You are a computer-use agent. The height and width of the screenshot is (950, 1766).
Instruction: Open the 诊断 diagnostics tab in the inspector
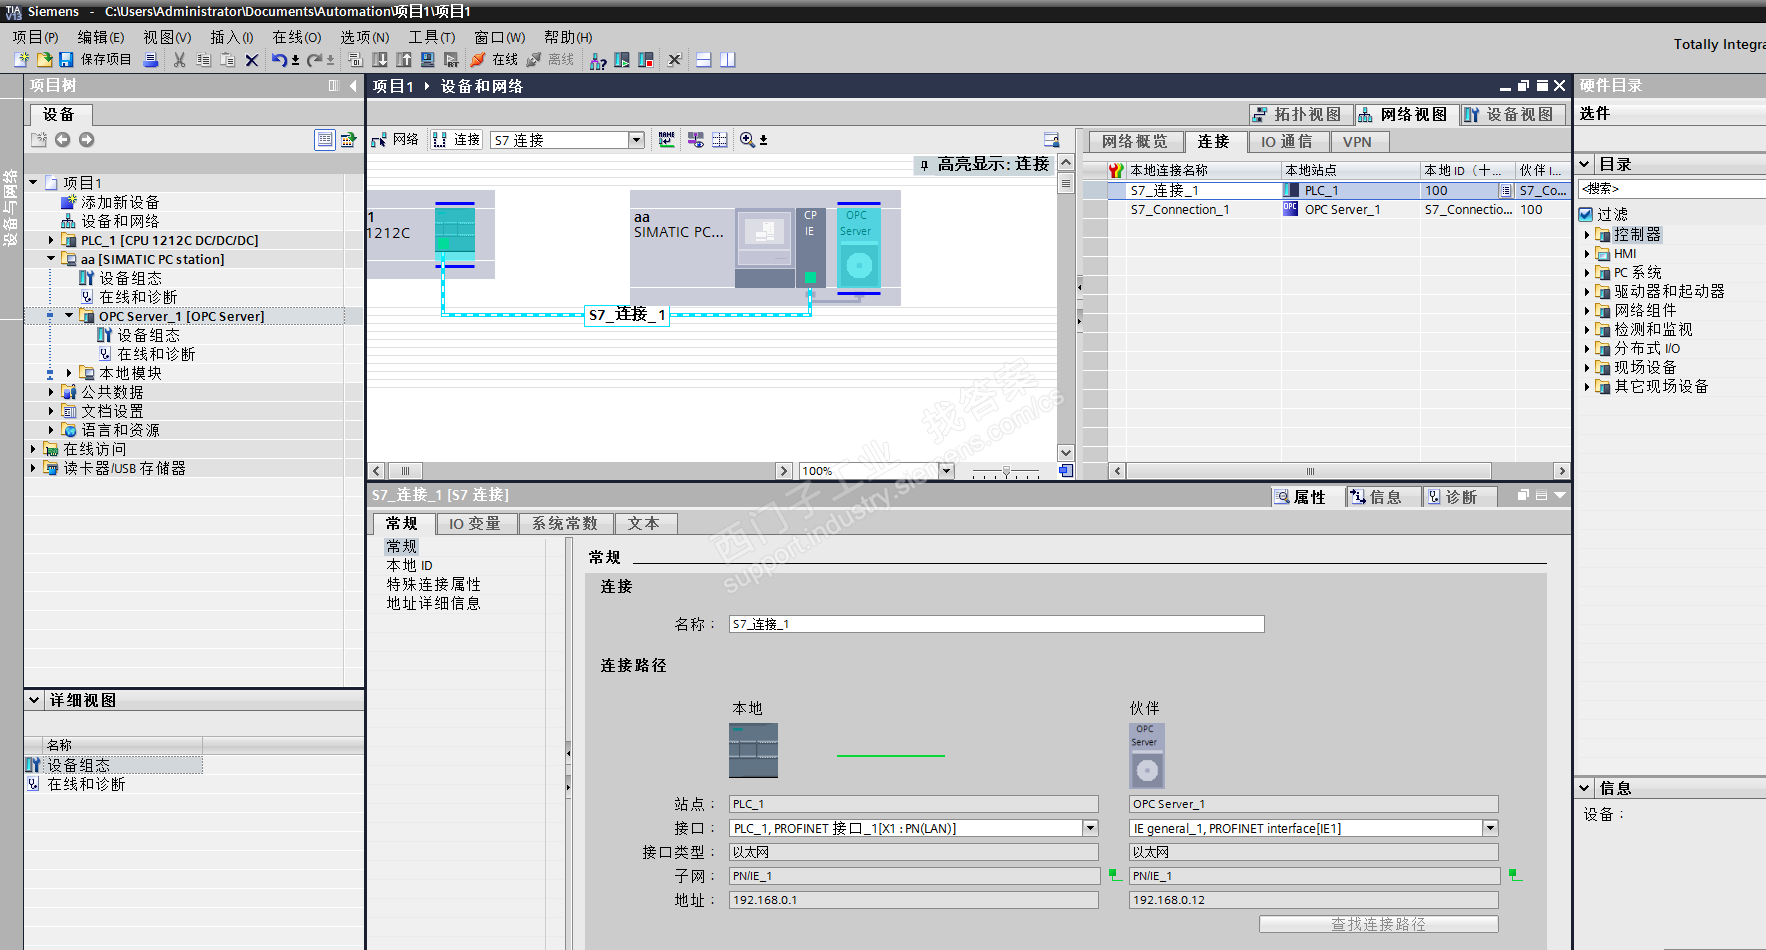pos(1461,497)
